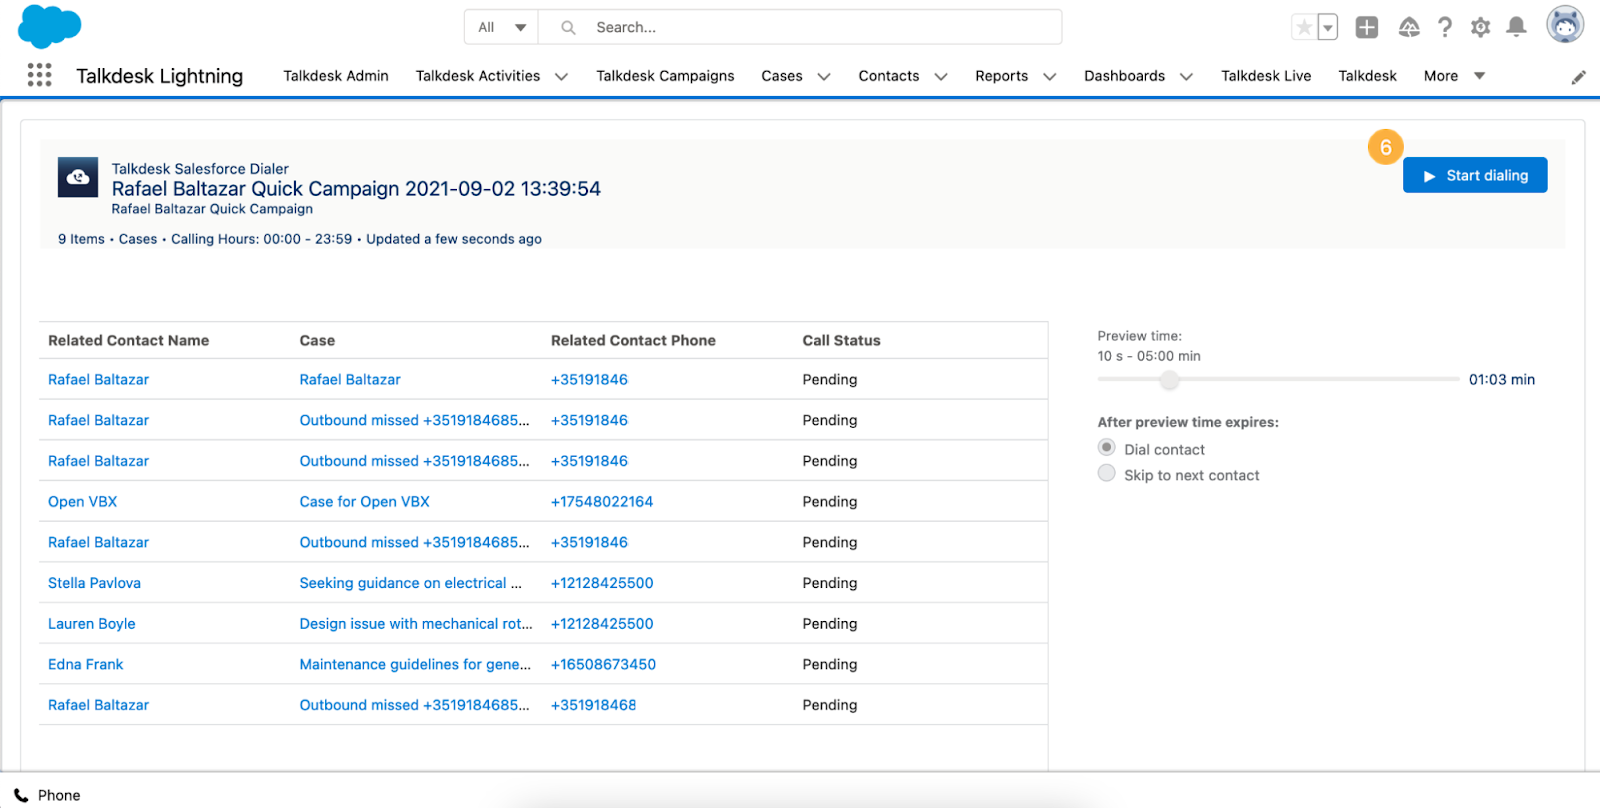Image resolution: width=1600 pixels, height=809 pixels.
Task: Open the Help question mark icon
Action: coord(1445,27)
